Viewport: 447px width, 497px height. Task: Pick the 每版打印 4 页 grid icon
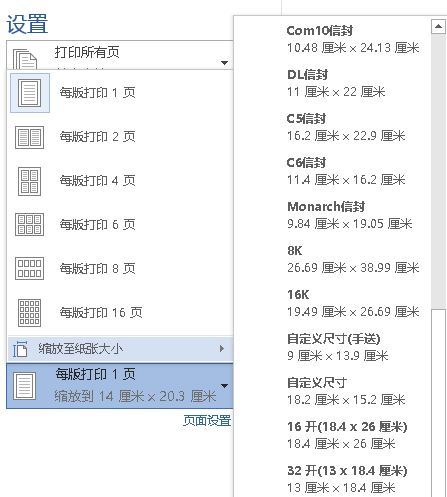[x=29, y=181]
